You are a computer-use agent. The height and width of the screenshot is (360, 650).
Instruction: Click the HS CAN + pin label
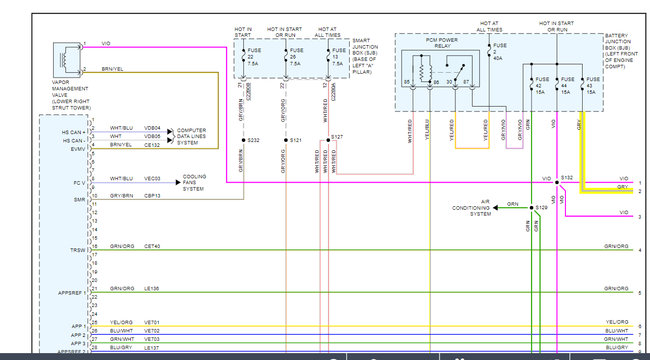[74, 132]
